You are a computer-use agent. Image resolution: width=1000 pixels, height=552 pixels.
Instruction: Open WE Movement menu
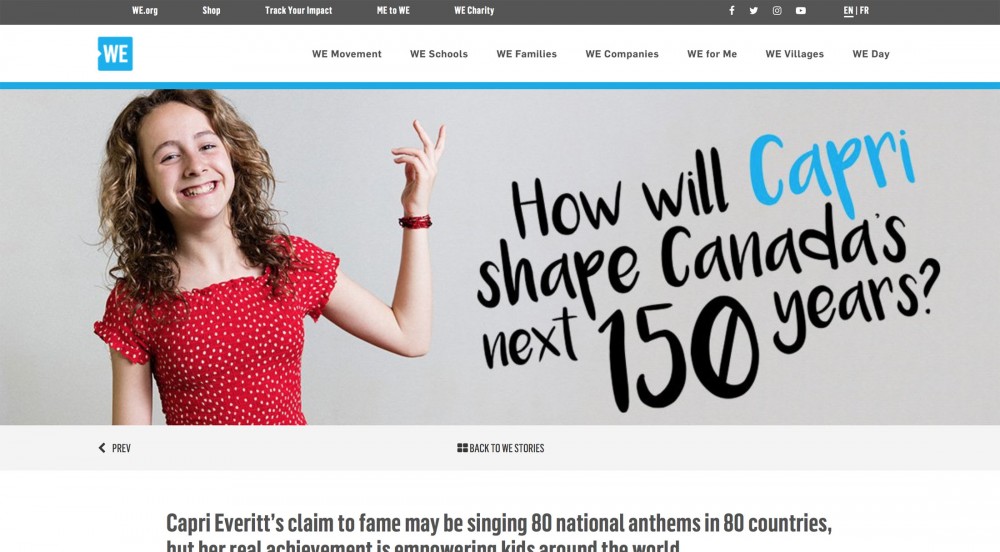(346, 54)
